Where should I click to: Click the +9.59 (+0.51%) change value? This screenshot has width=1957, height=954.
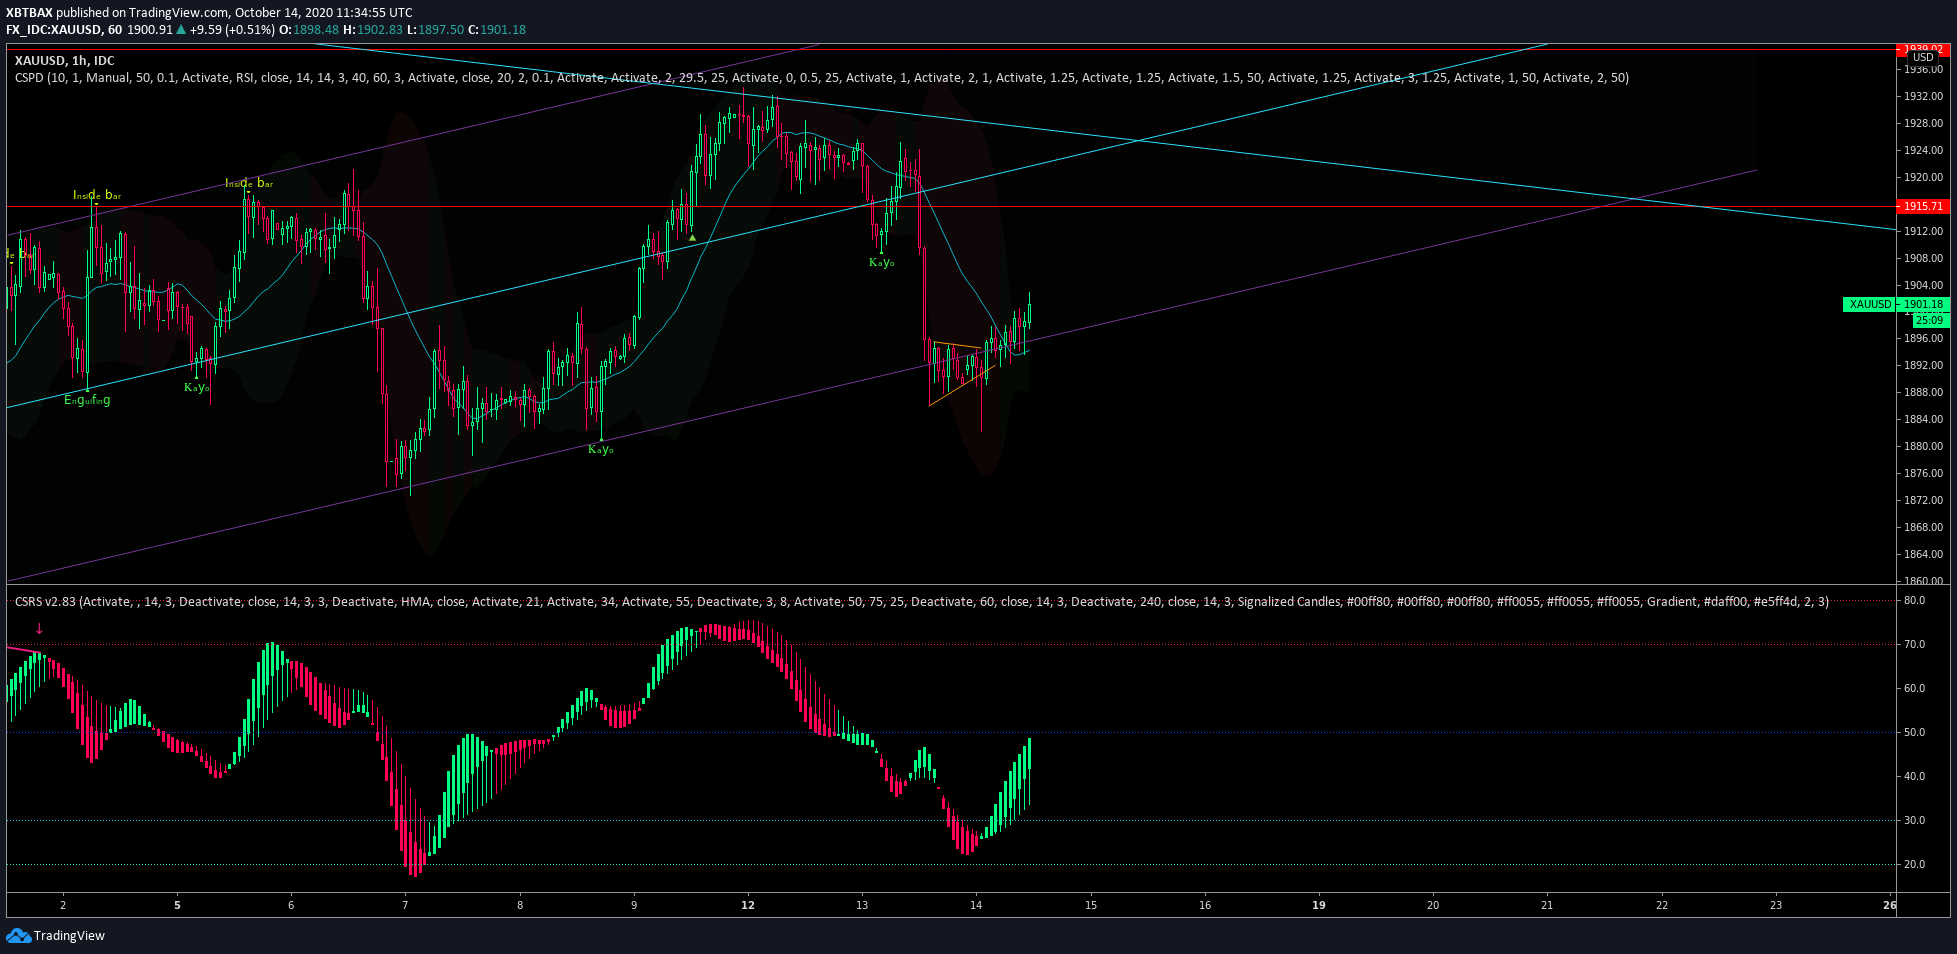[232, 30]
